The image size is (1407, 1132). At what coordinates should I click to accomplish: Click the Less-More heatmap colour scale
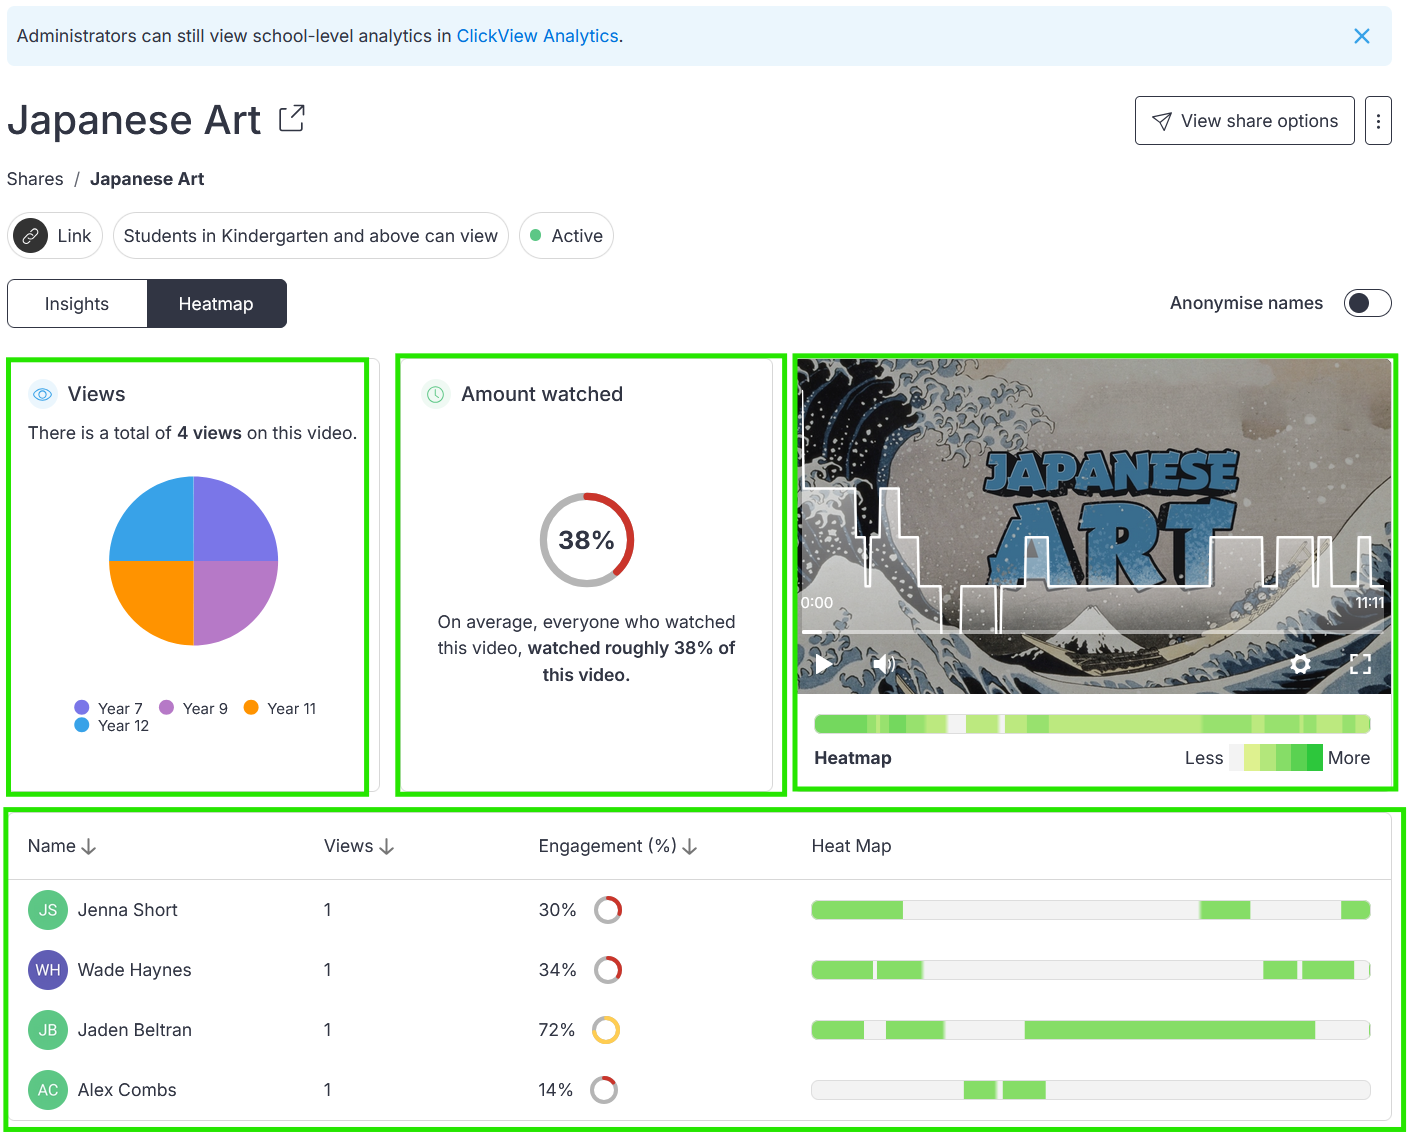(x=1275, y=758)
